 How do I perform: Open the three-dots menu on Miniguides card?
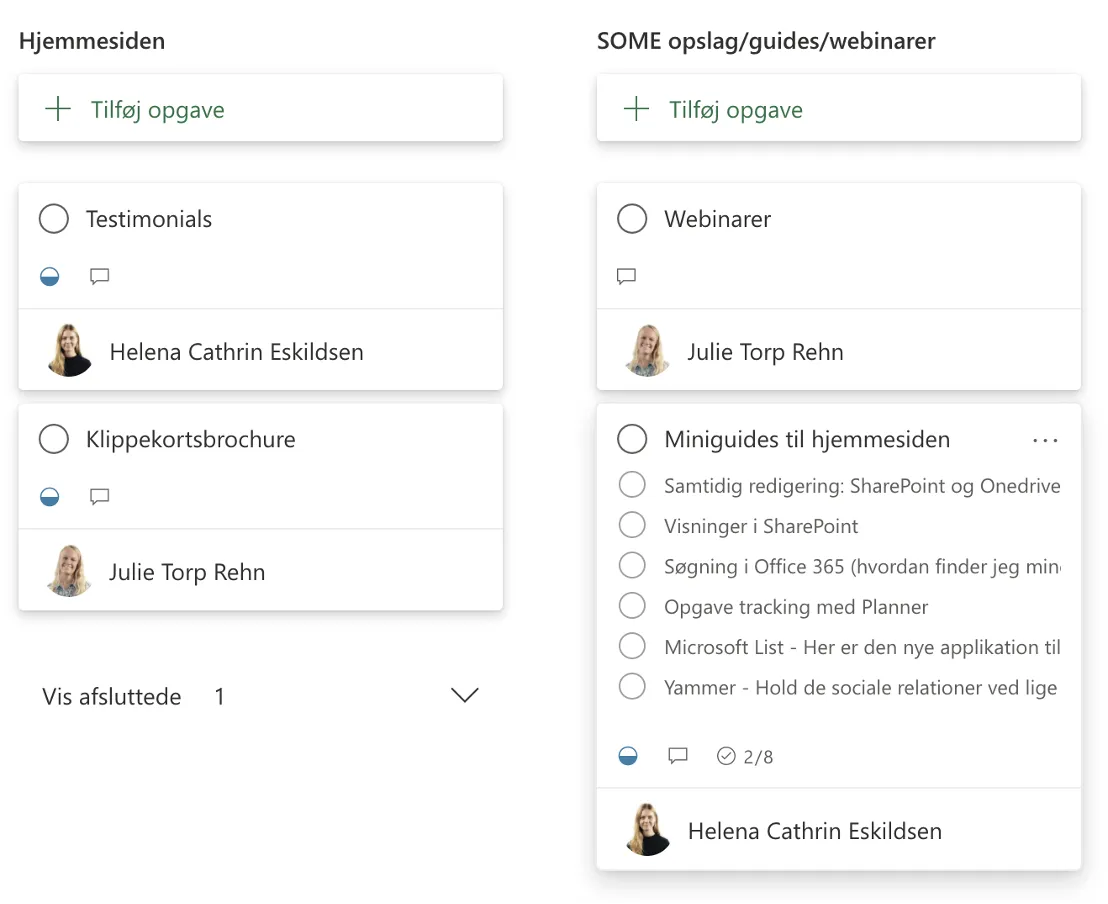click(x=1045, y=440)
